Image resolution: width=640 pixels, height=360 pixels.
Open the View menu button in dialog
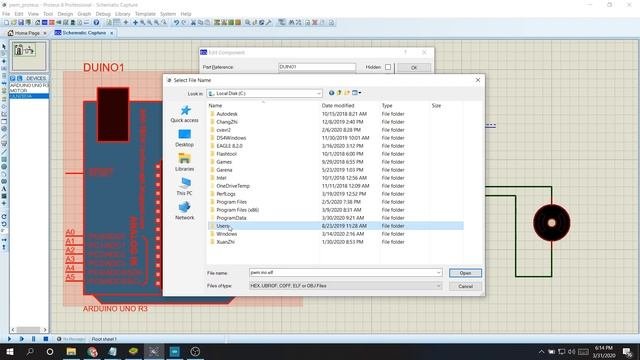[356, 93]
